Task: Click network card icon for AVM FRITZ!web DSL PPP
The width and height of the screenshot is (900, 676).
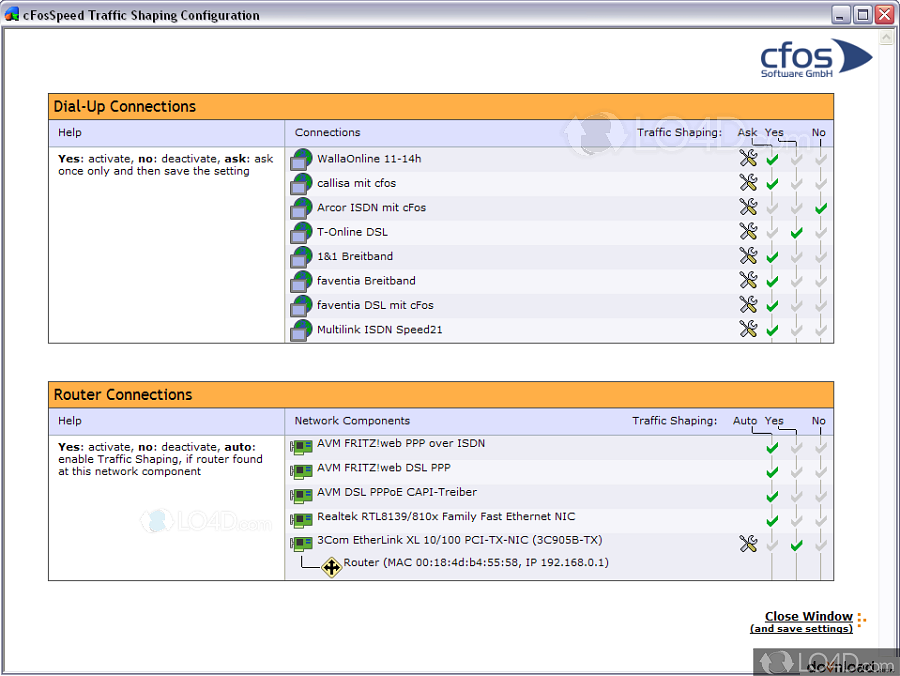Action: (301, 471)
